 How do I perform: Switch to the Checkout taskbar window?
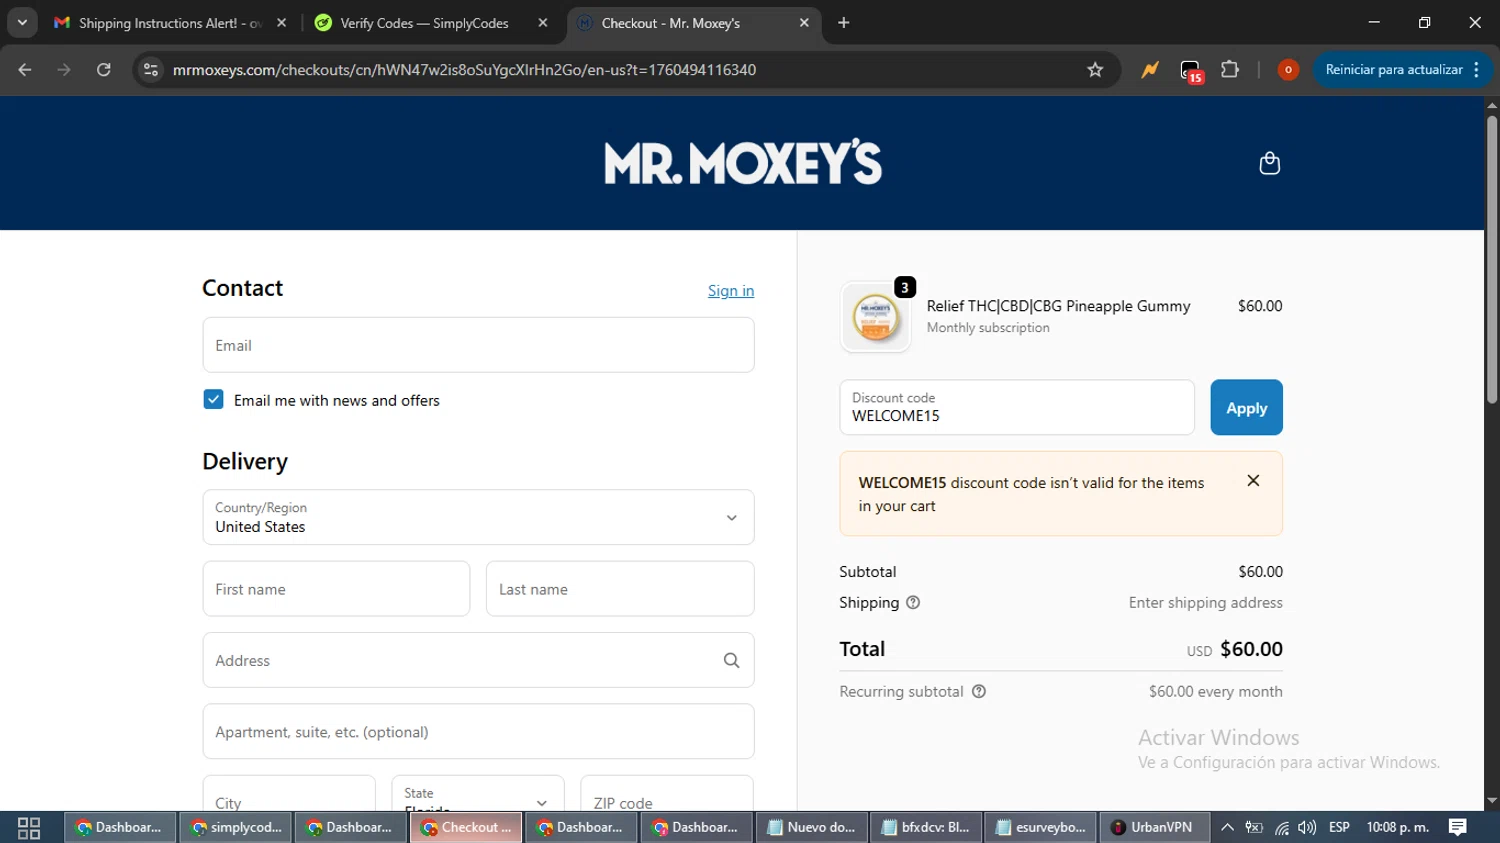pos(466,827)
